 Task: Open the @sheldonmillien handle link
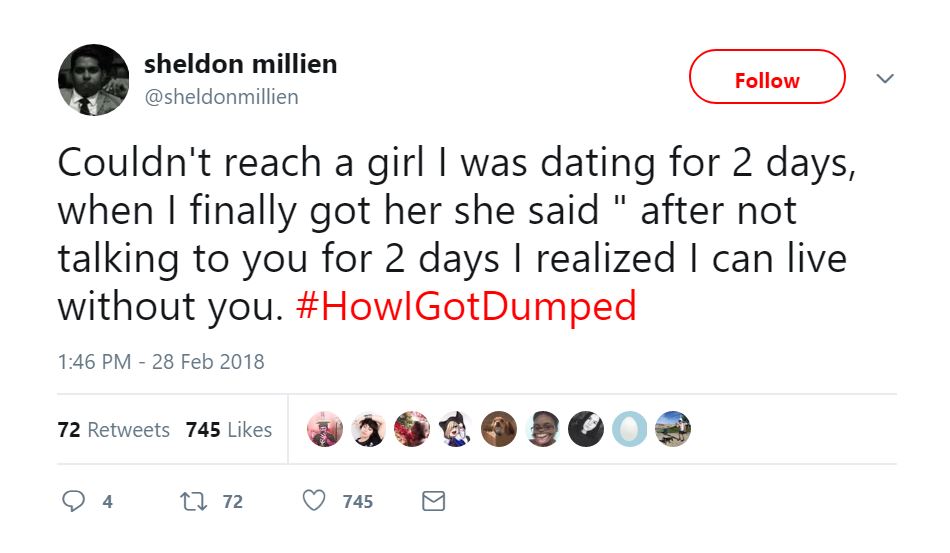221,97
